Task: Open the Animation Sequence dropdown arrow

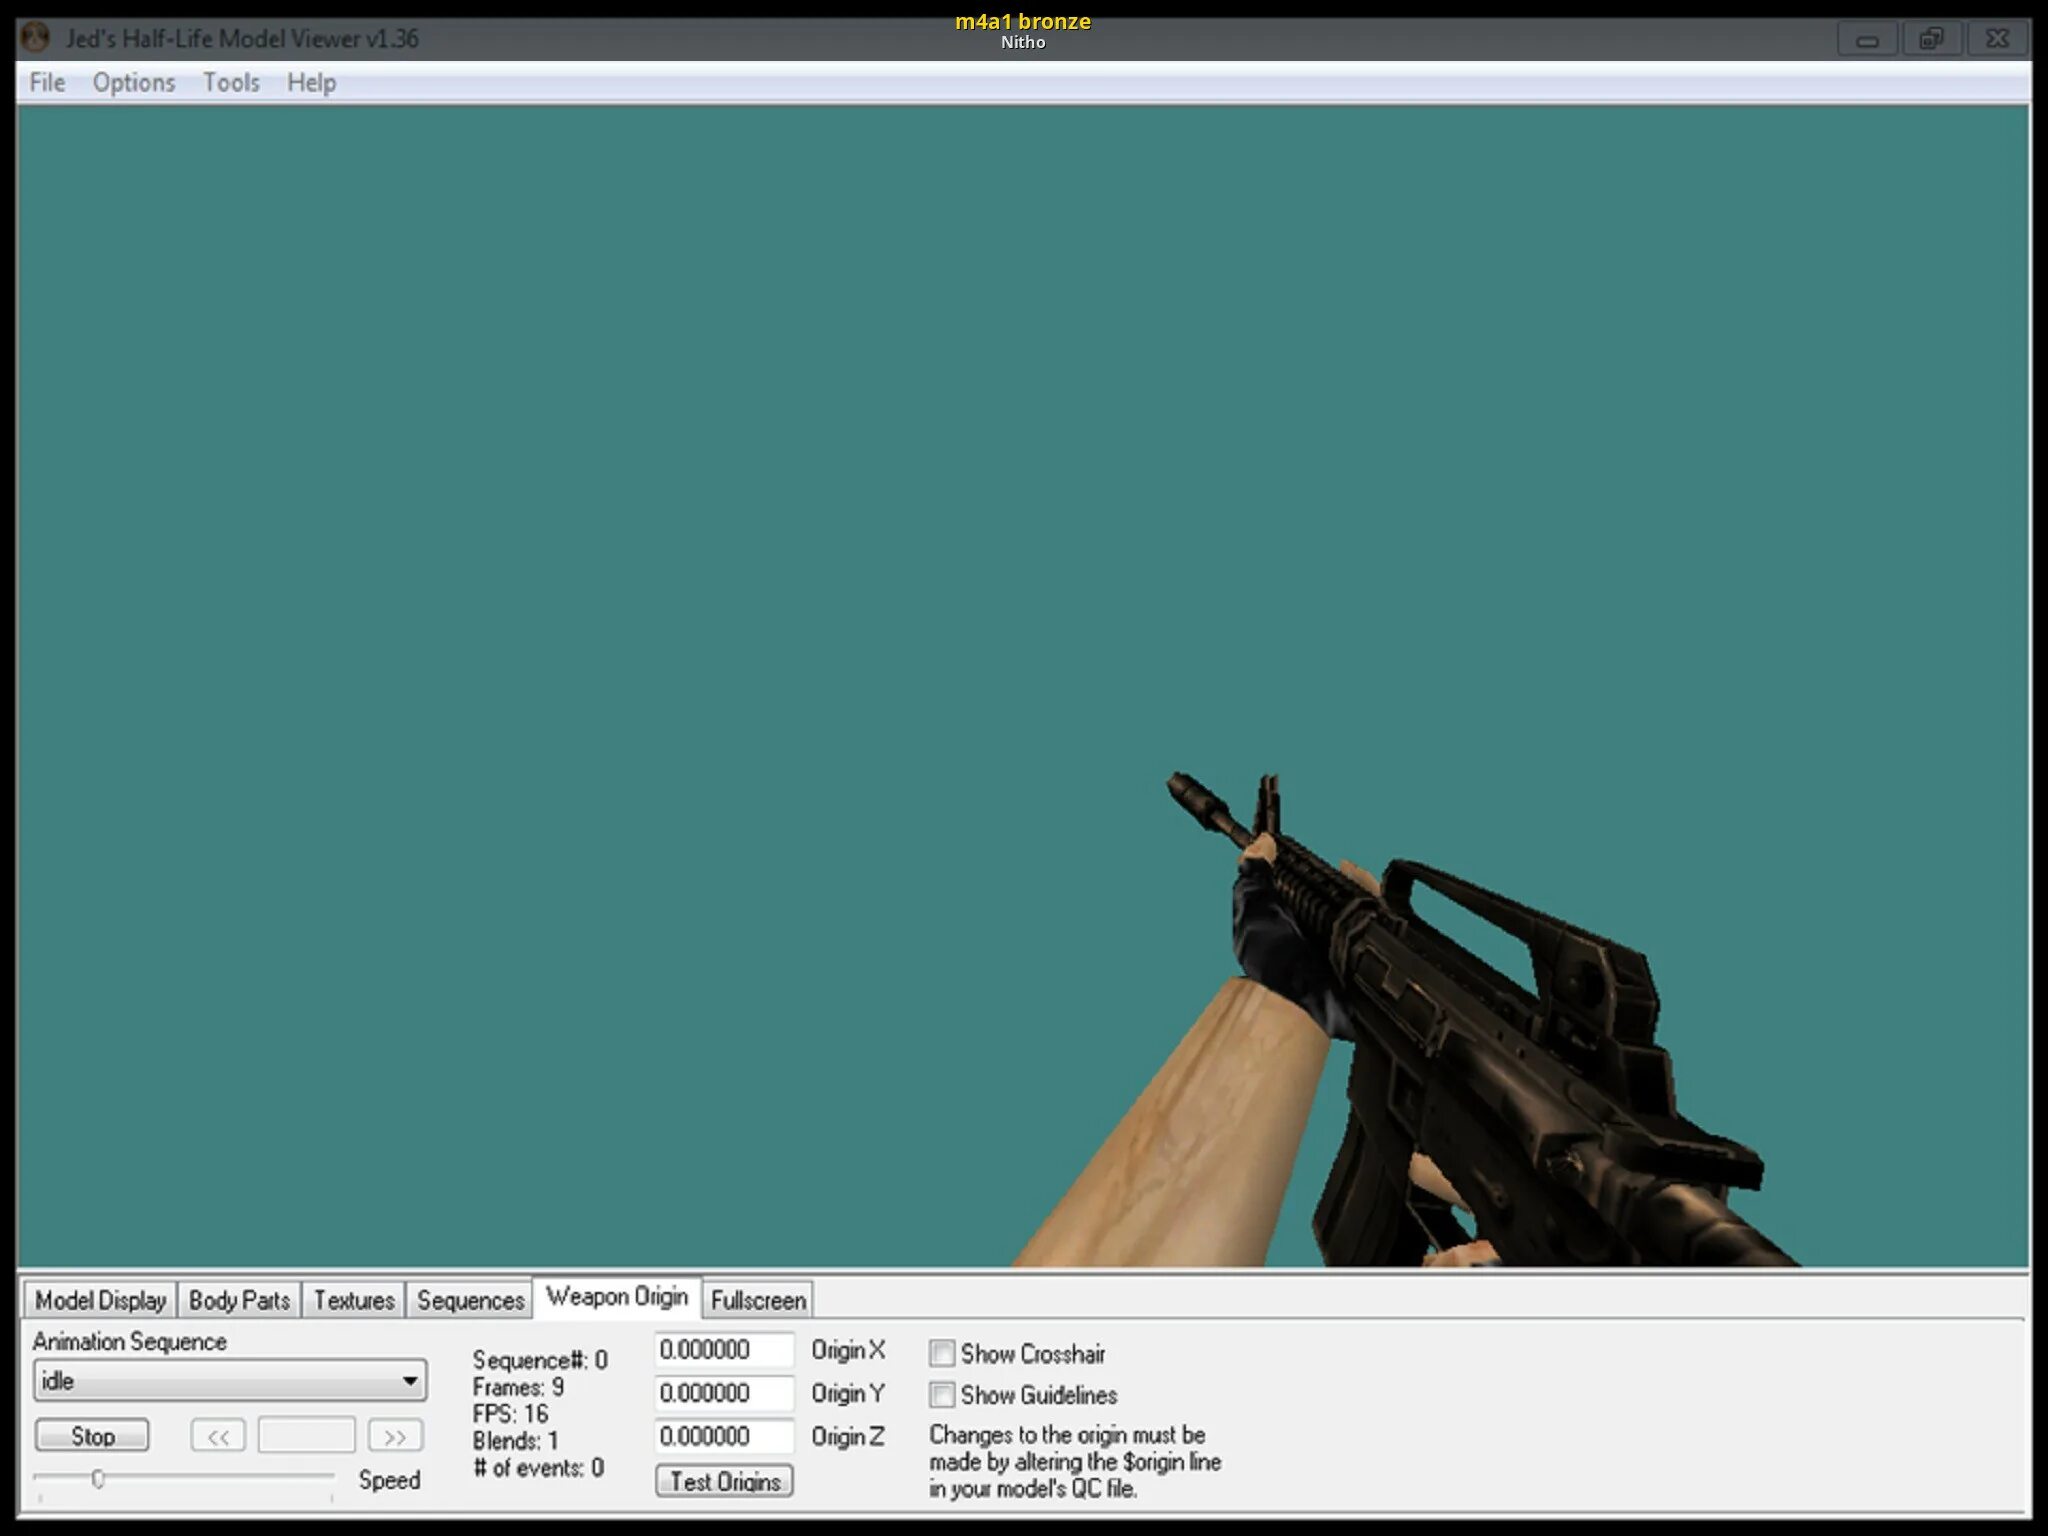Action: click(409, 1381)
